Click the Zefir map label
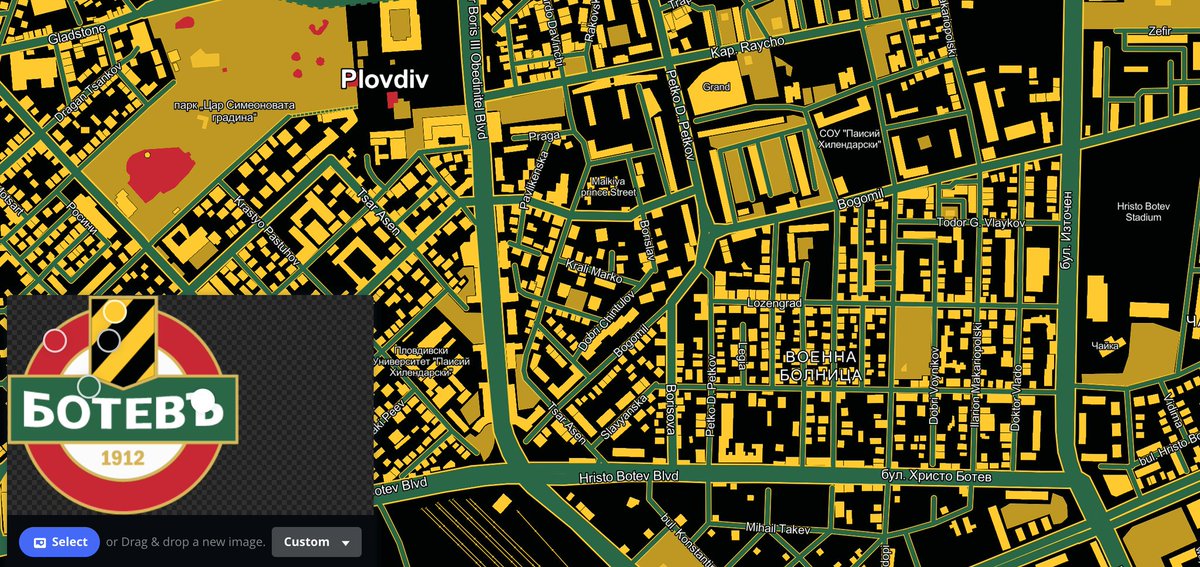1200x567 pixels. [x=1159, y=31]
